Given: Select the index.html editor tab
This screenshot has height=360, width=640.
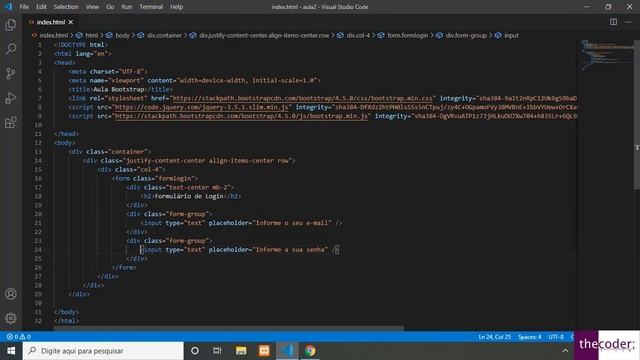Looking at the screenshot, I should coord(51,22).
